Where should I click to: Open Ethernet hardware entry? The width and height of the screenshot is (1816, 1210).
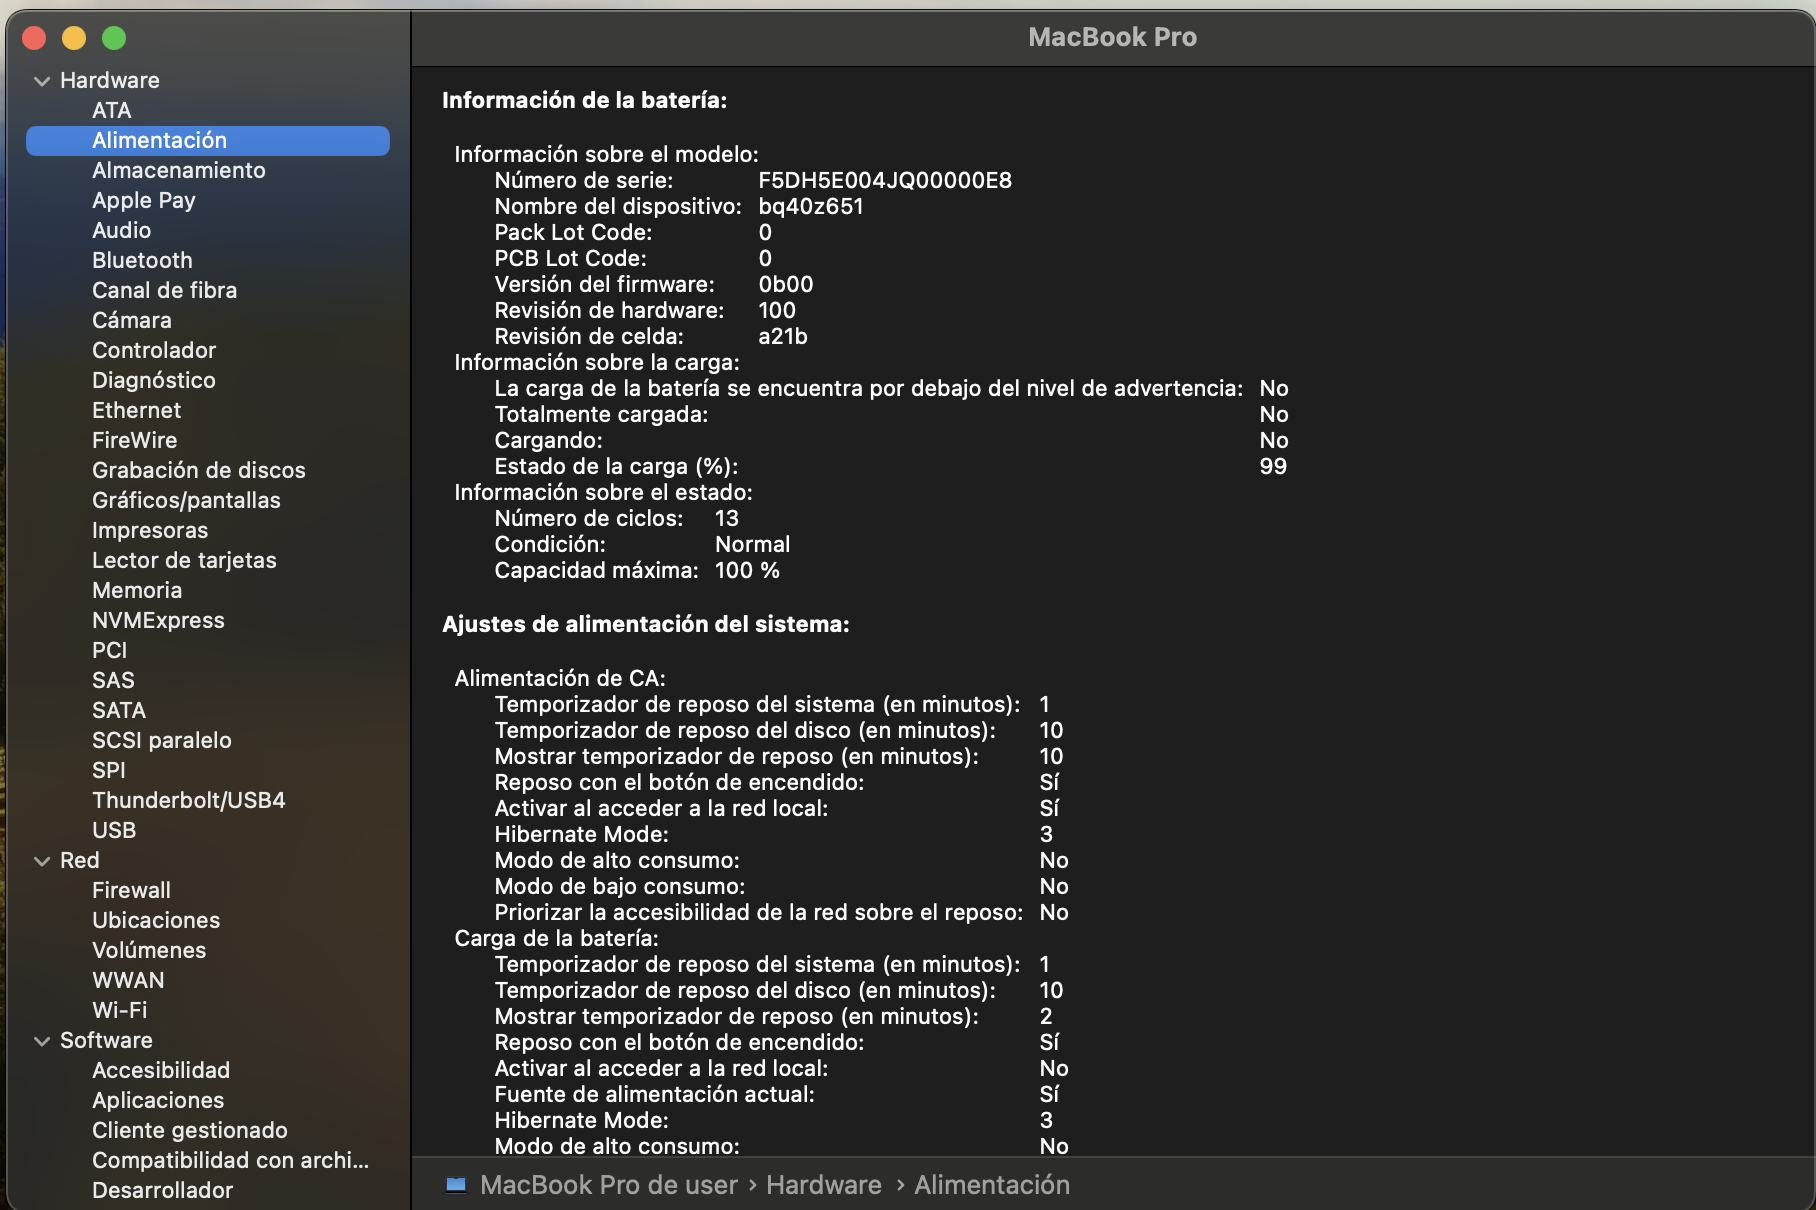137,410
